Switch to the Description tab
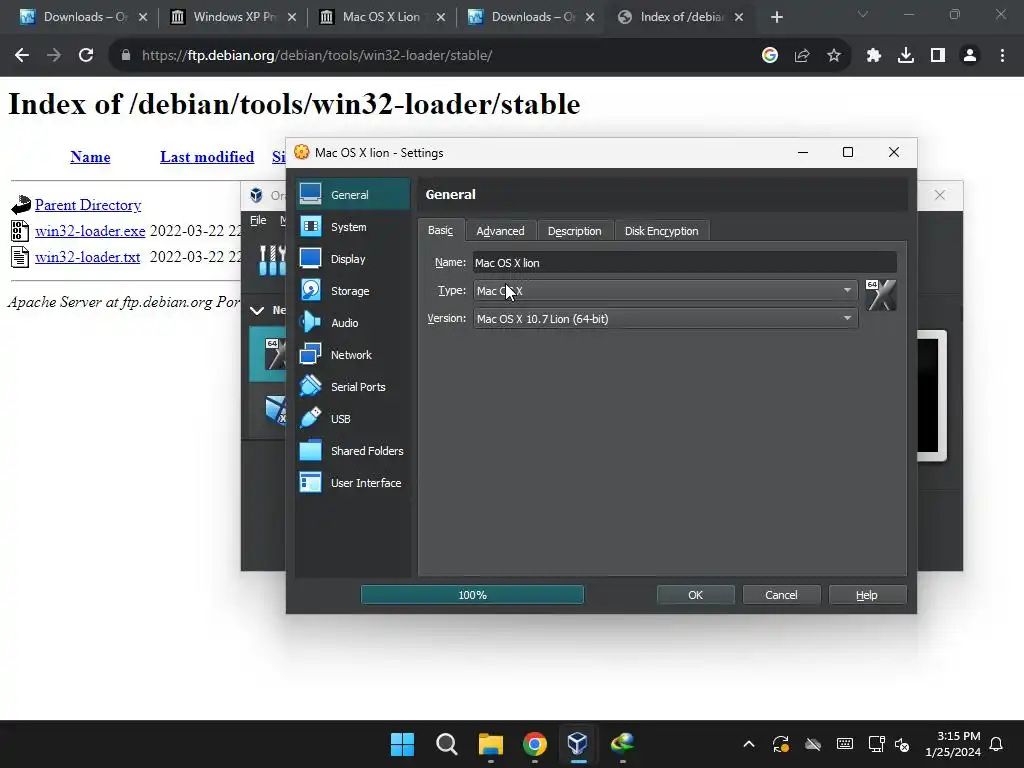1024x768 pixels. click(x=575, y=231)
